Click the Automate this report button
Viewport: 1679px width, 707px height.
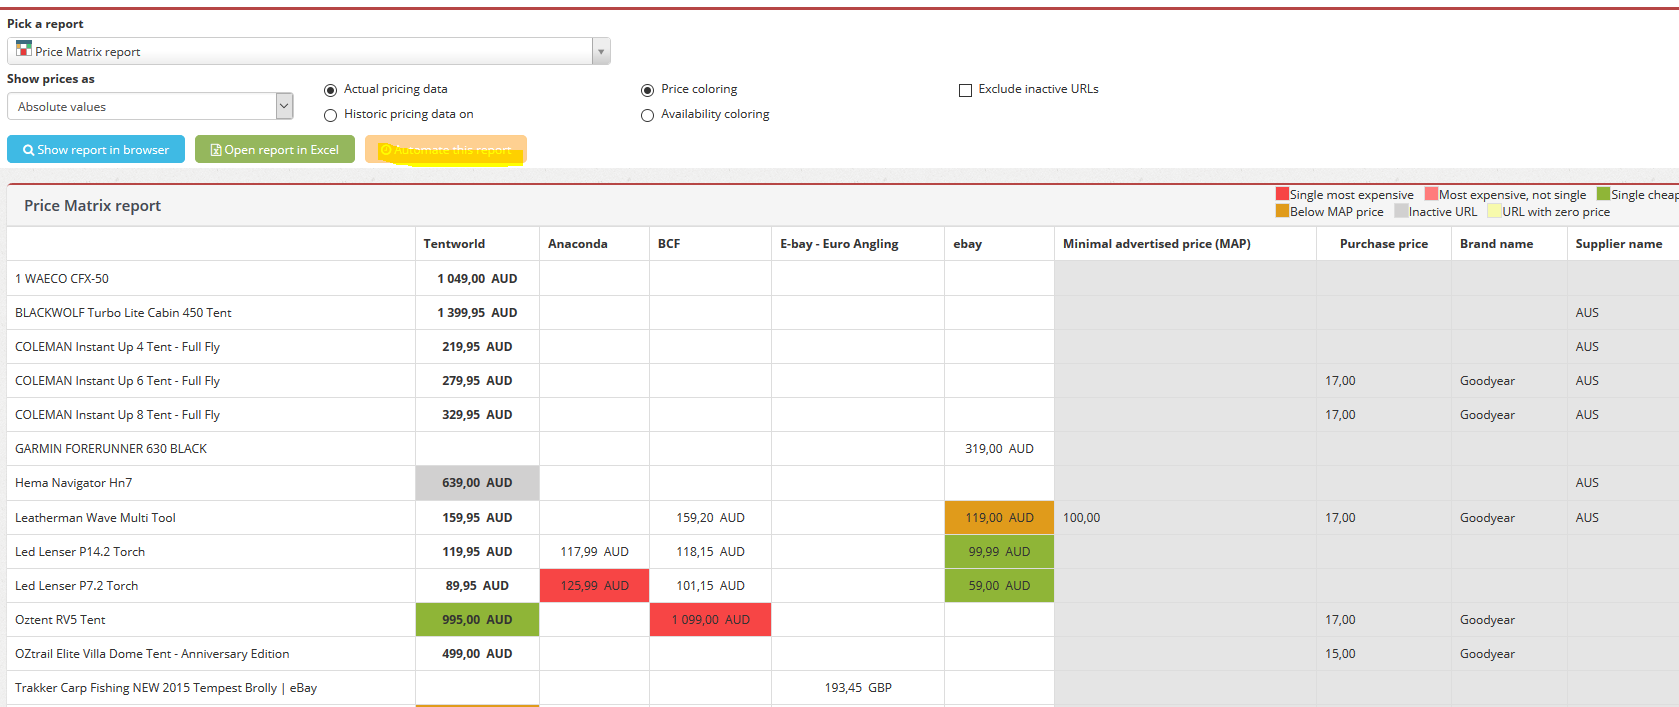[x=446, y=149]
